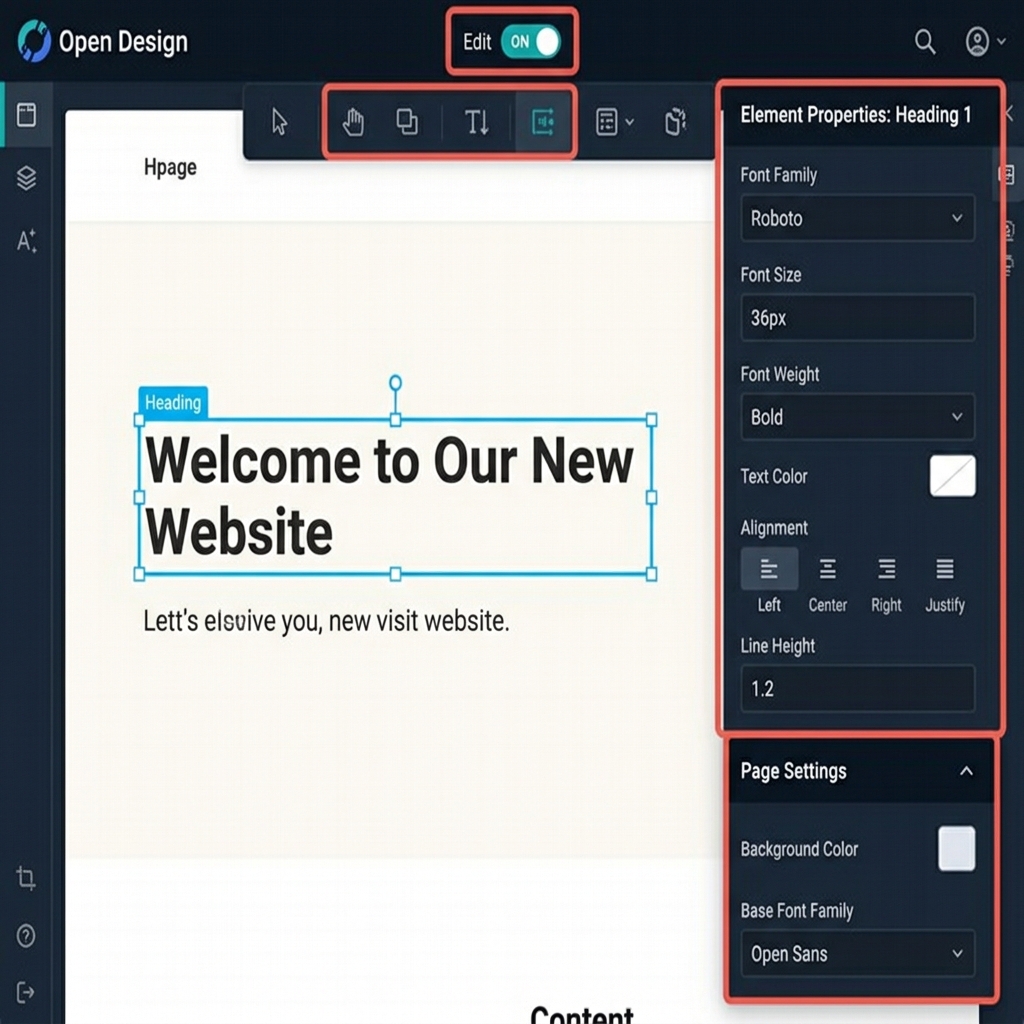Open the text styles icon in sidebar
This screenshot has height=1024, width=1024.
click(26, 241)
